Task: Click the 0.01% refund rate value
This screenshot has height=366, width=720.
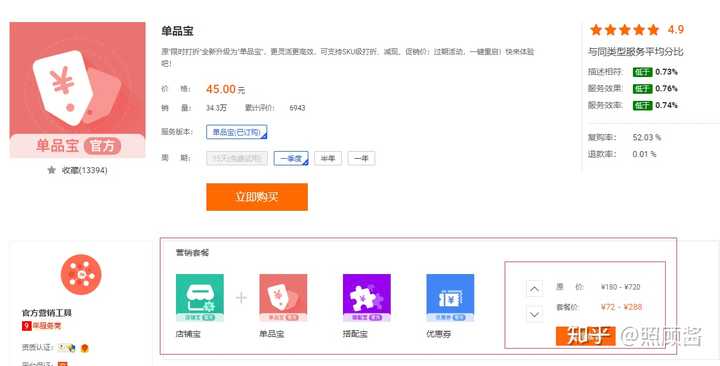Action: (644, 154)
